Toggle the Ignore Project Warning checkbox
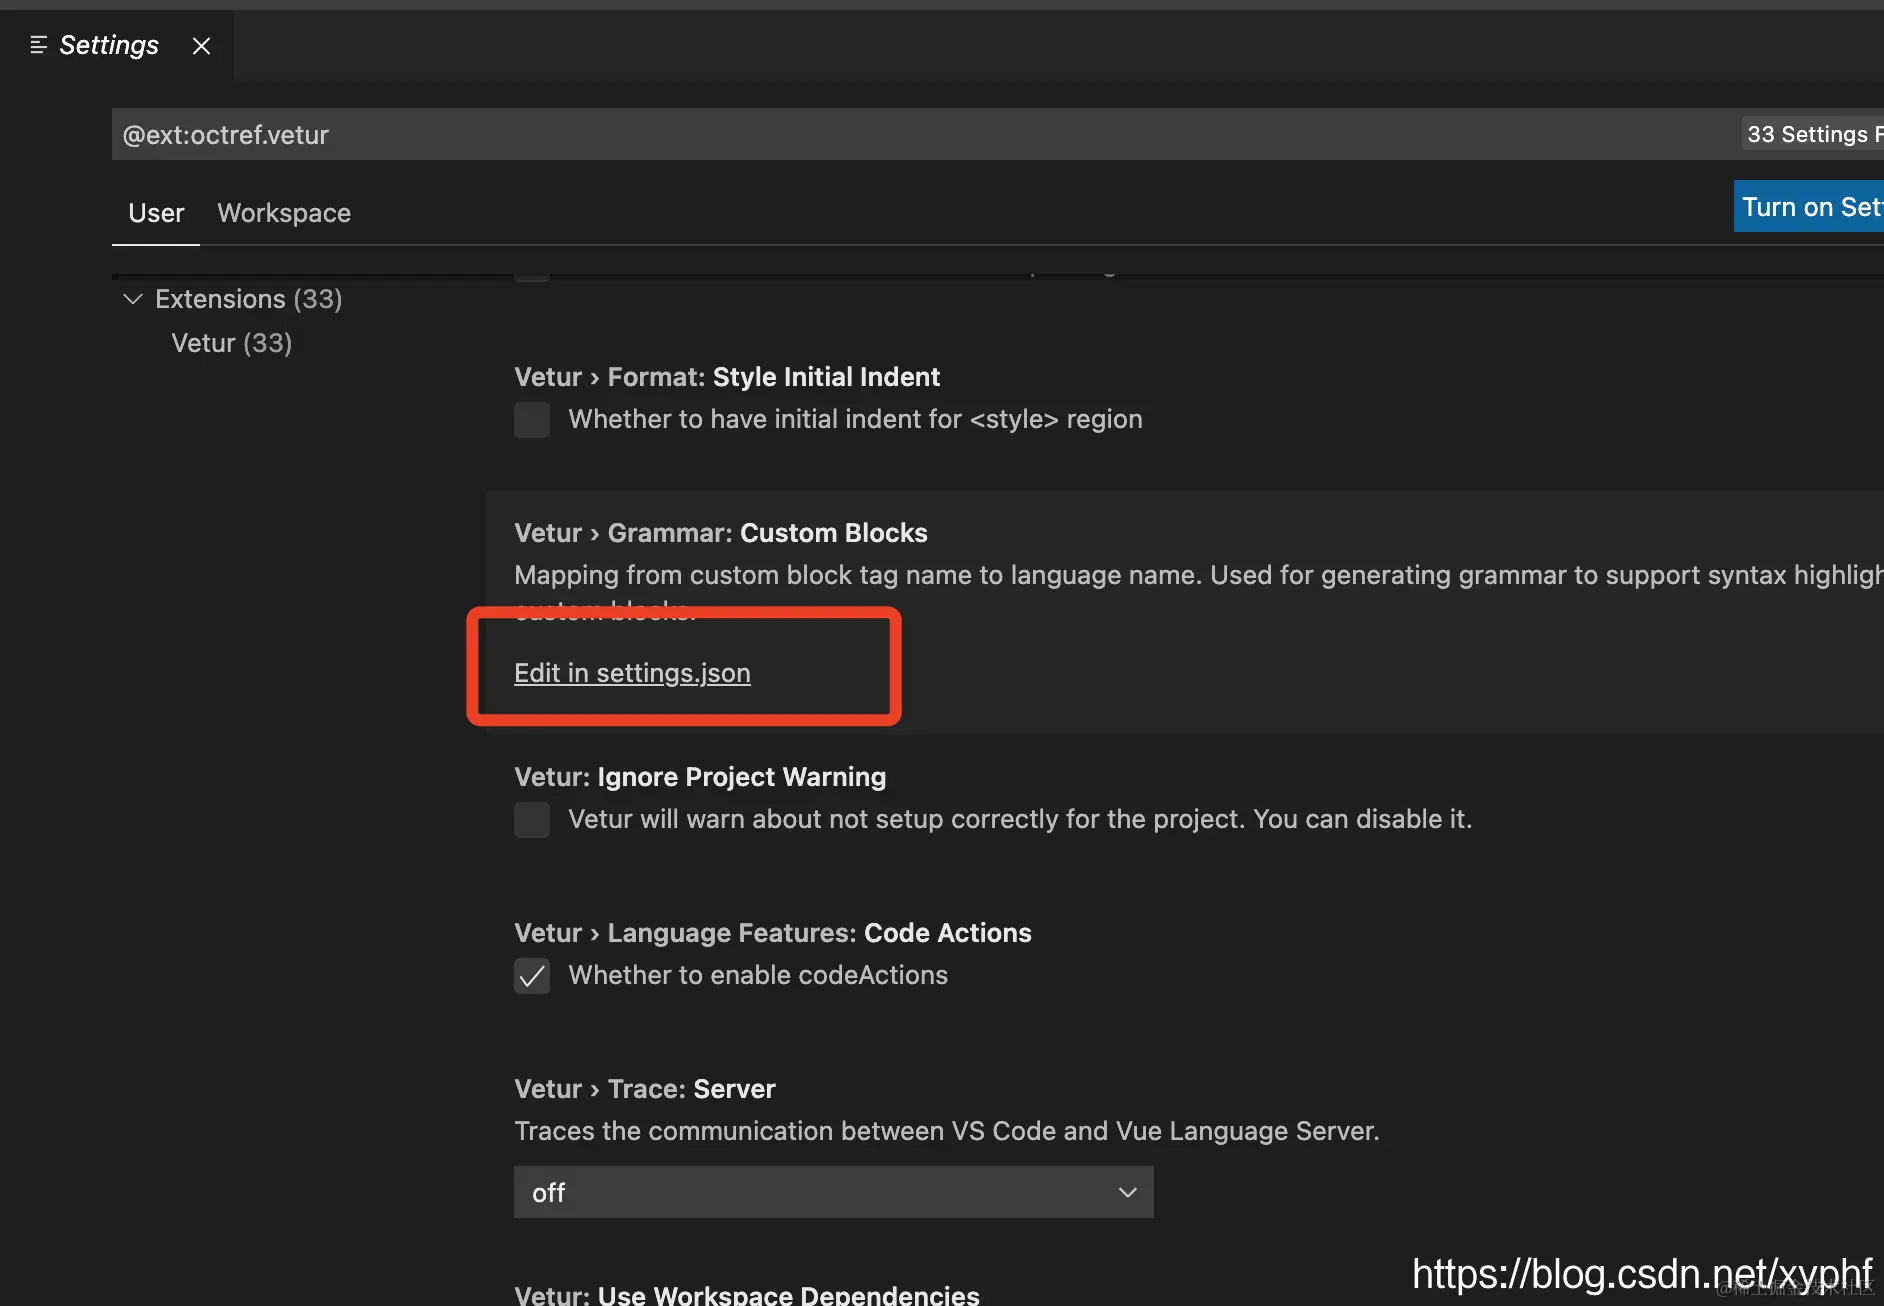Screen dimensions: 1884x1306 coord(532,820)
